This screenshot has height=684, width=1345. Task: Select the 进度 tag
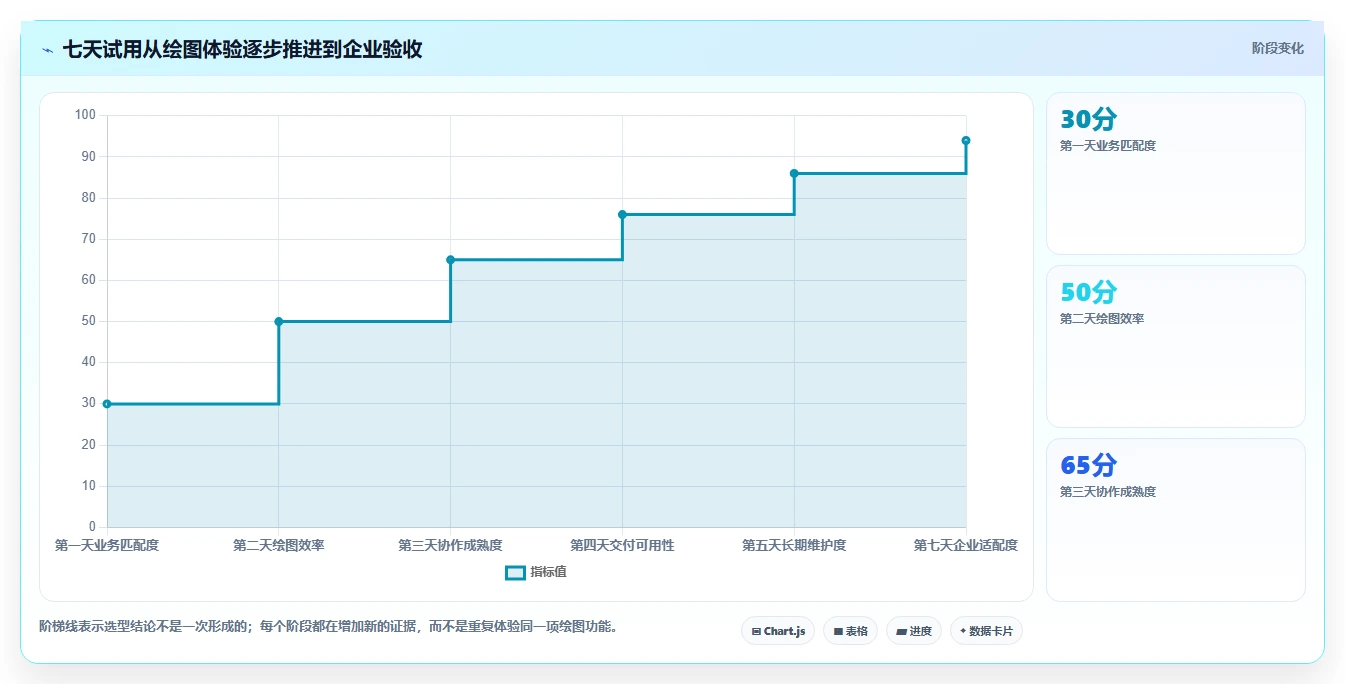[x=914, y=631]
